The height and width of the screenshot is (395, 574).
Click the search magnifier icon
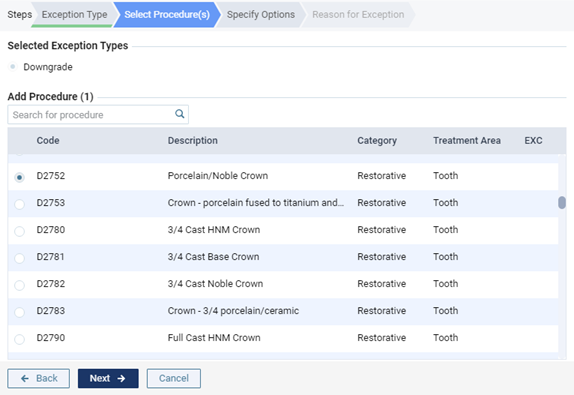[179, 114]
